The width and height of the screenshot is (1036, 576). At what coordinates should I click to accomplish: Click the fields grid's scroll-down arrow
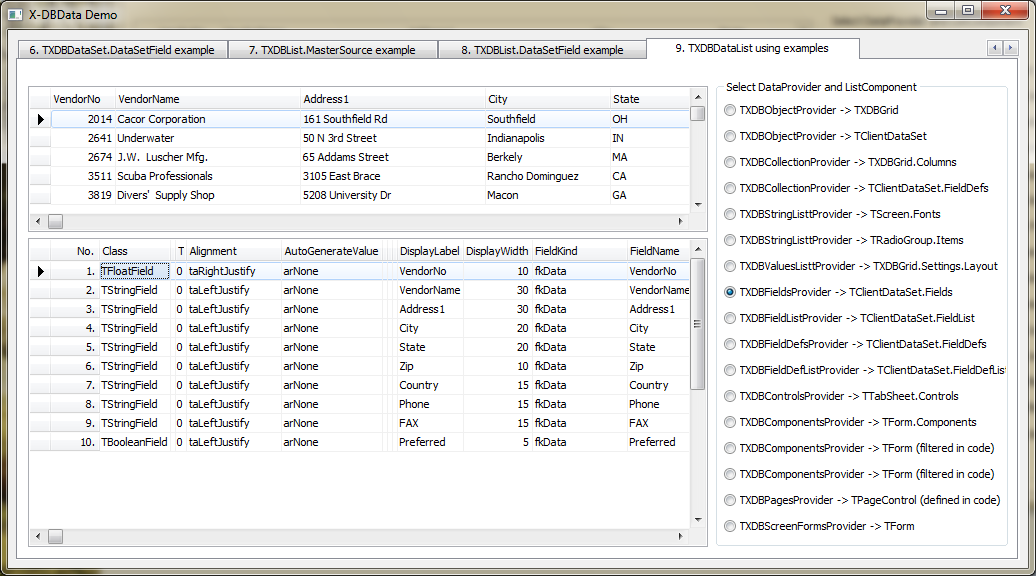(697, 519)
